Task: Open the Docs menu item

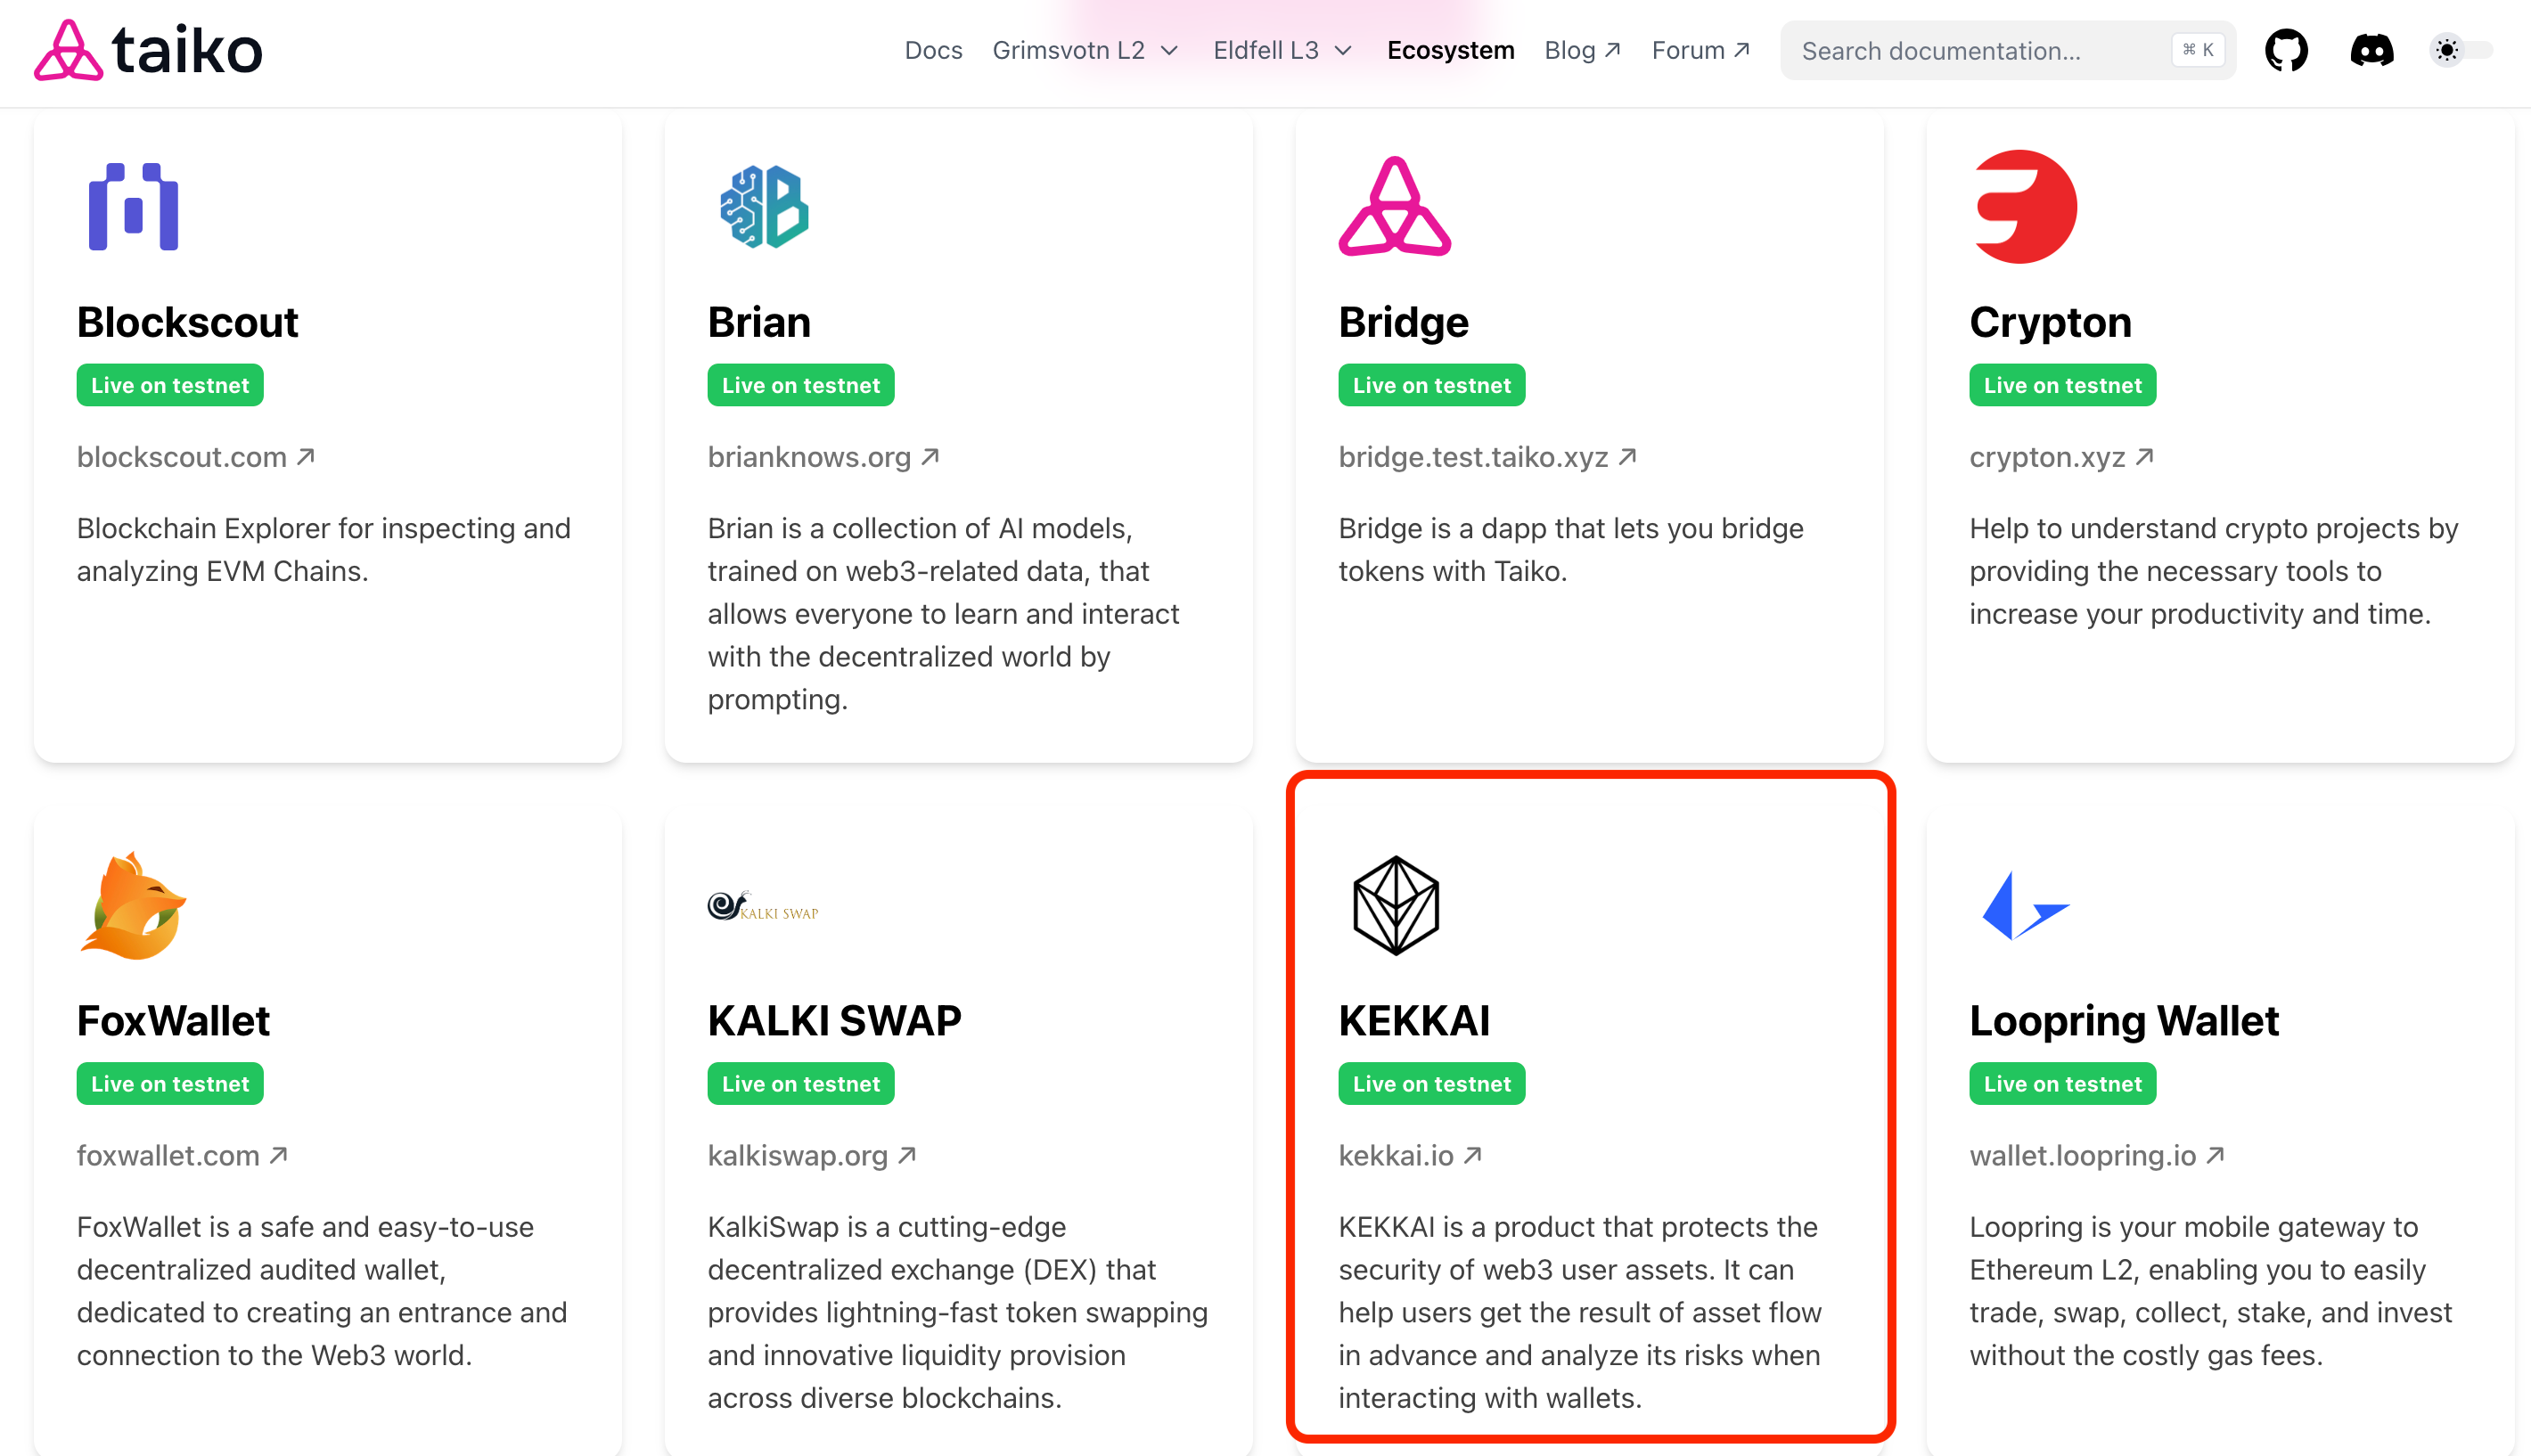Action: pos(933,50)
